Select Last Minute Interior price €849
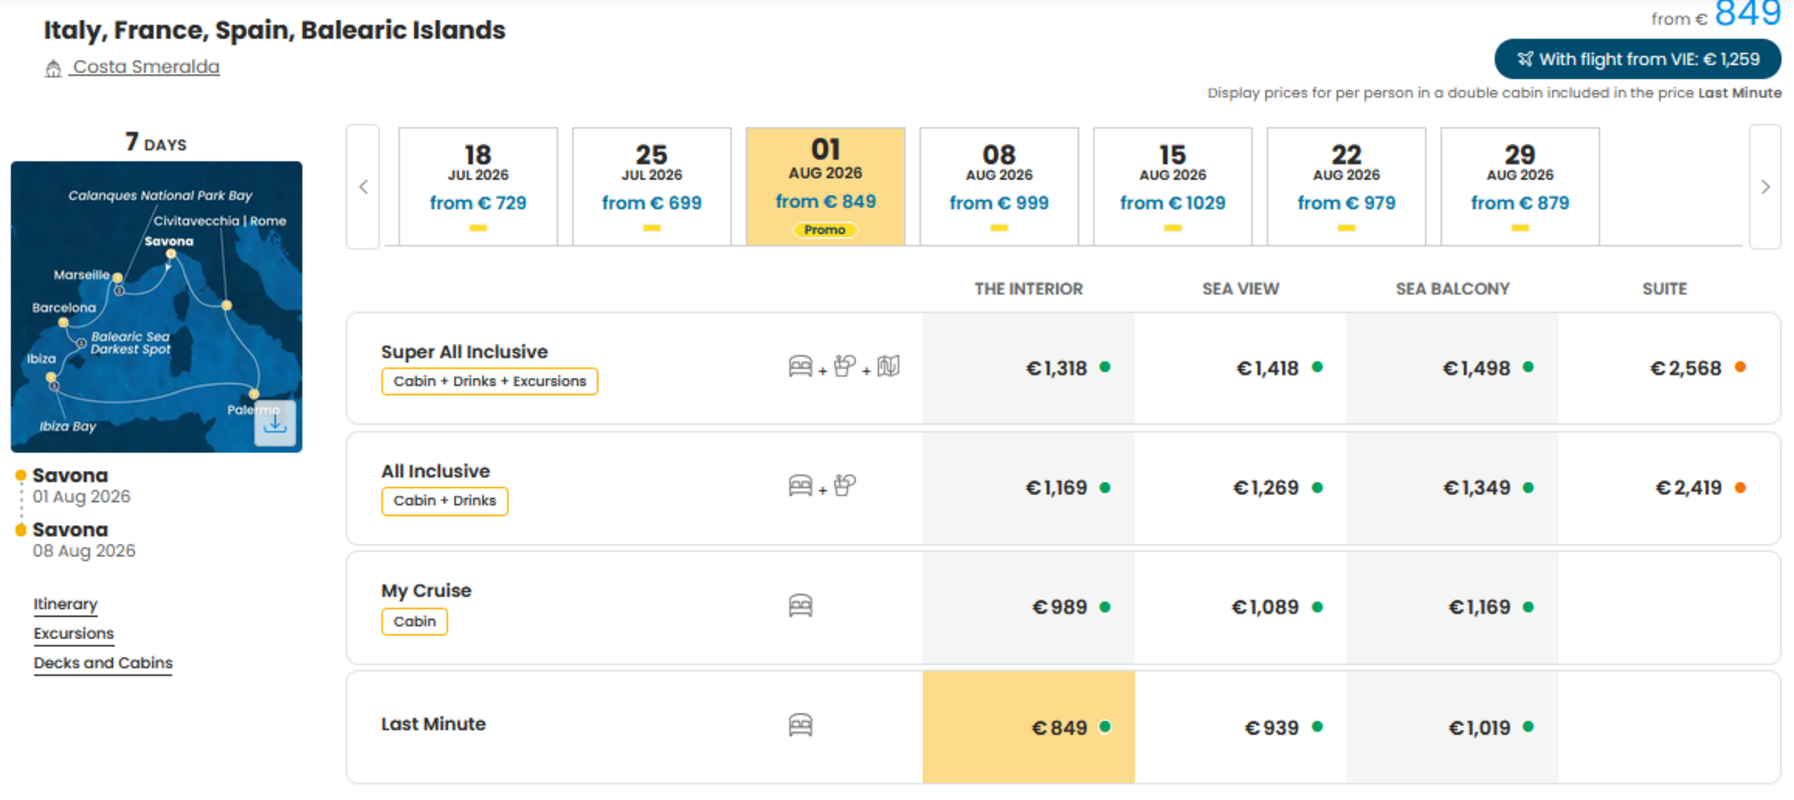The image size is (1794, 800). coord(1028,727)
